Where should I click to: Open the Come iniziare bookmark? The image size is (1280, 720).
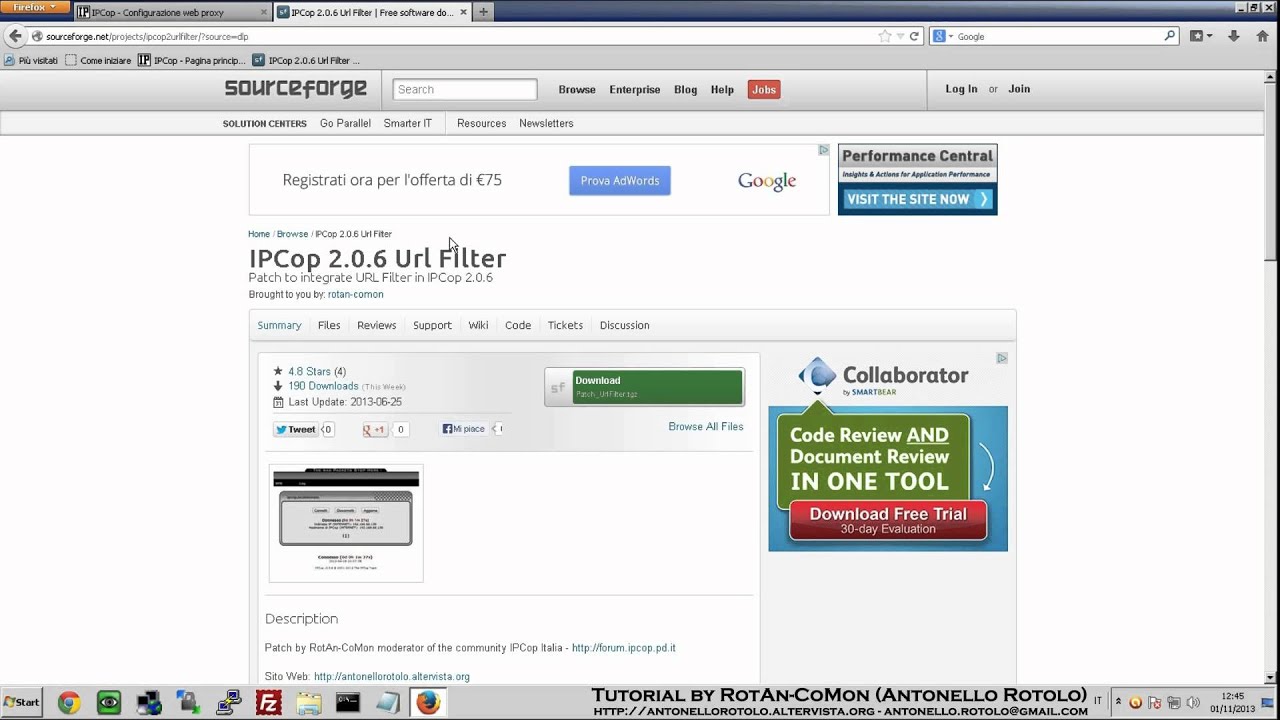[98, 60]
